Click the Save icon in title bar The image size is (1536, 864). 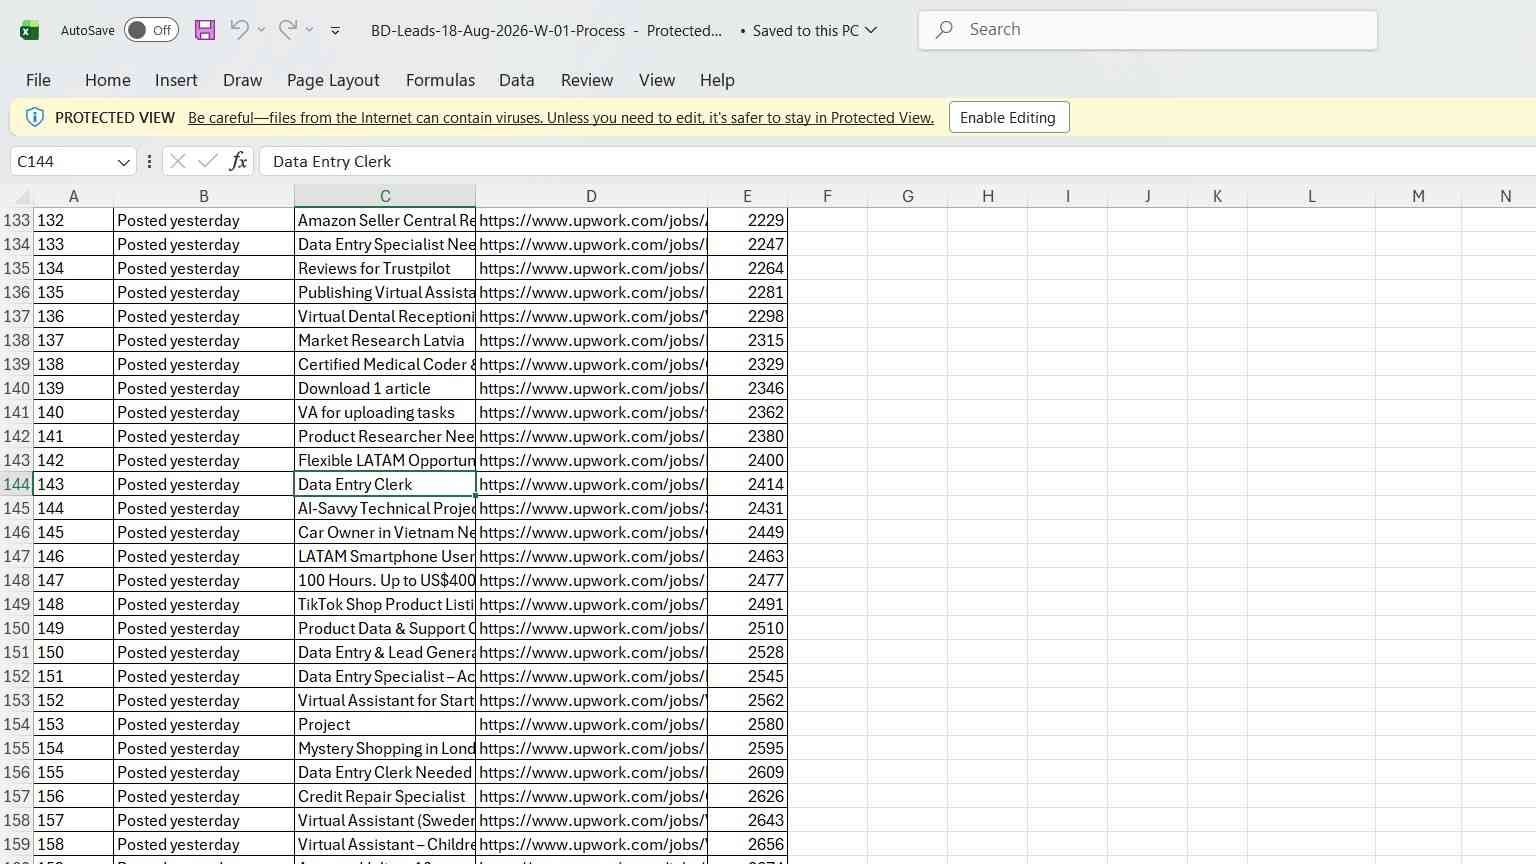205,30
